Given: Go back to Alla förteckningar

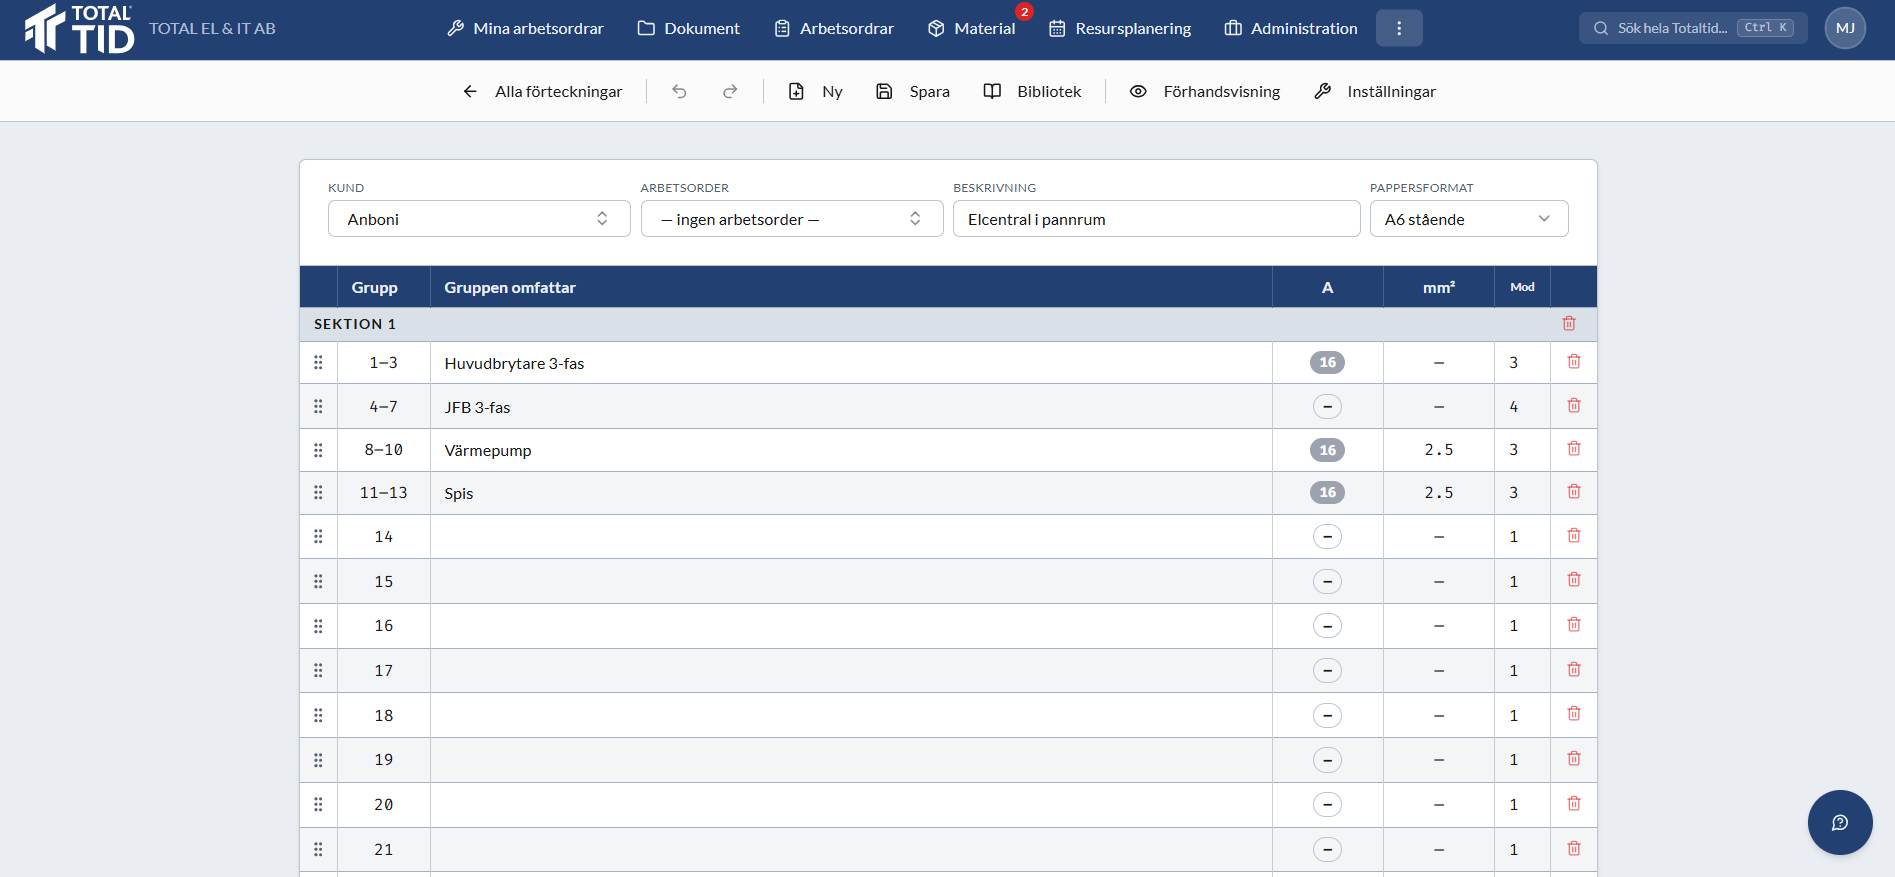Looking at the screenshot, I should point(542,91).
